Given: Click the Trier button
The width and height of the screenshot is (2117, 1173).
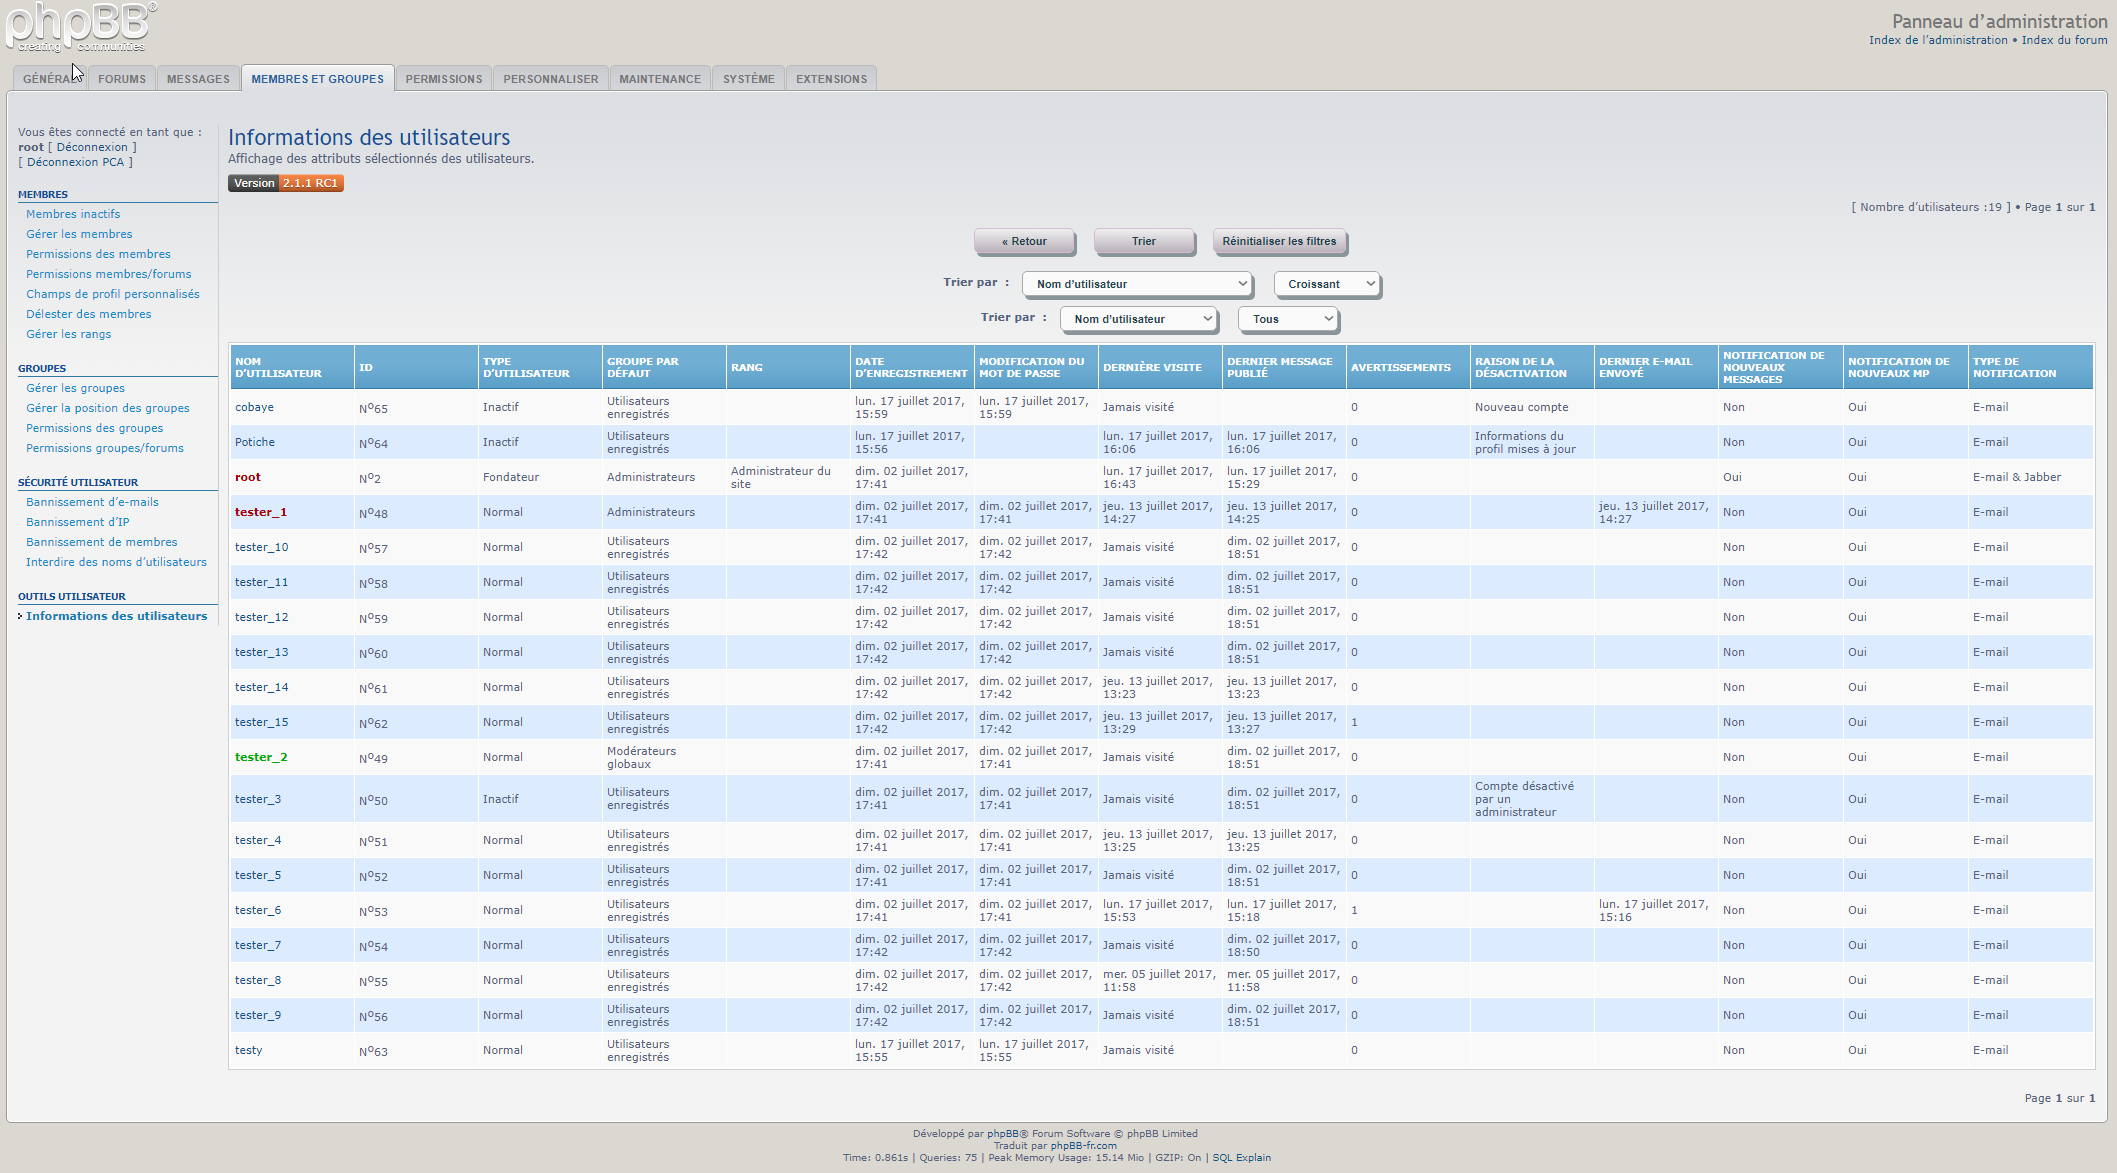Looking at the screenshot, I should [1143, 241].
